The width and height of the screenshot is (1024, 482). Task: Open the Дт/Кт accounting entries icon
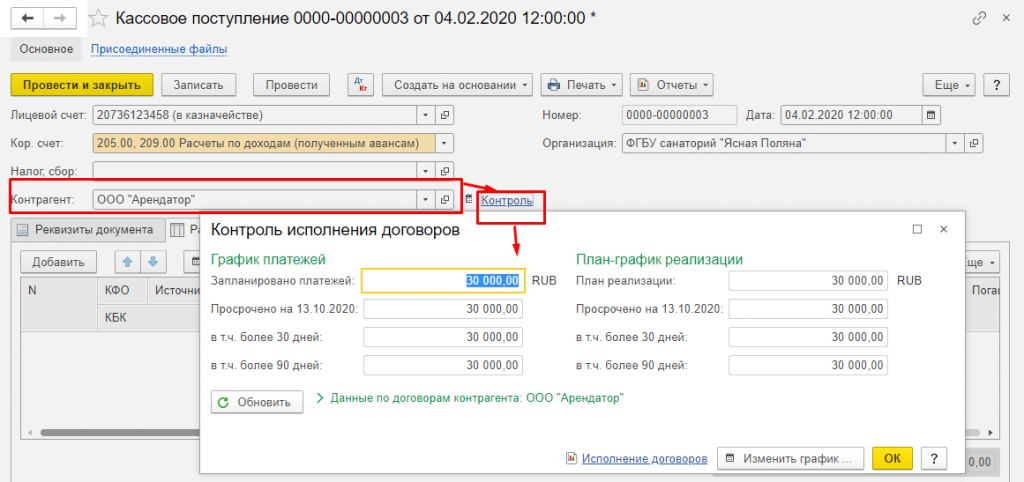coord(359,85)
